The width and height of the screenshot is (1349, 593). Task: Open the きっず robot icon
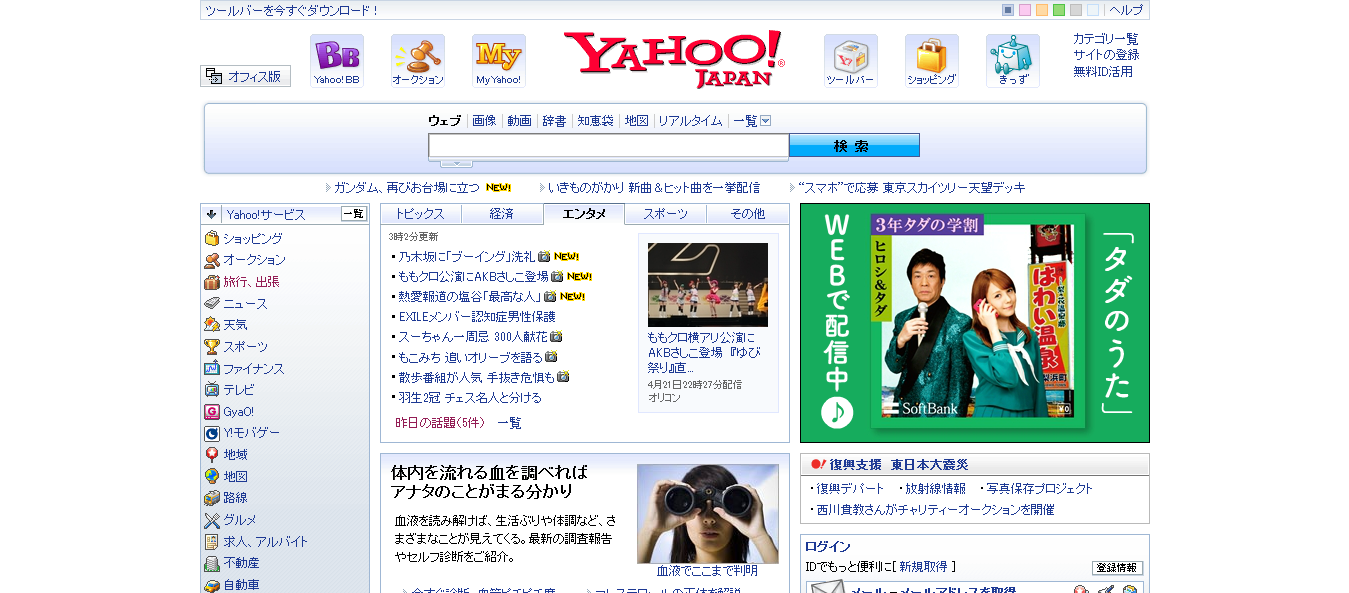(x=1013, y=60)
